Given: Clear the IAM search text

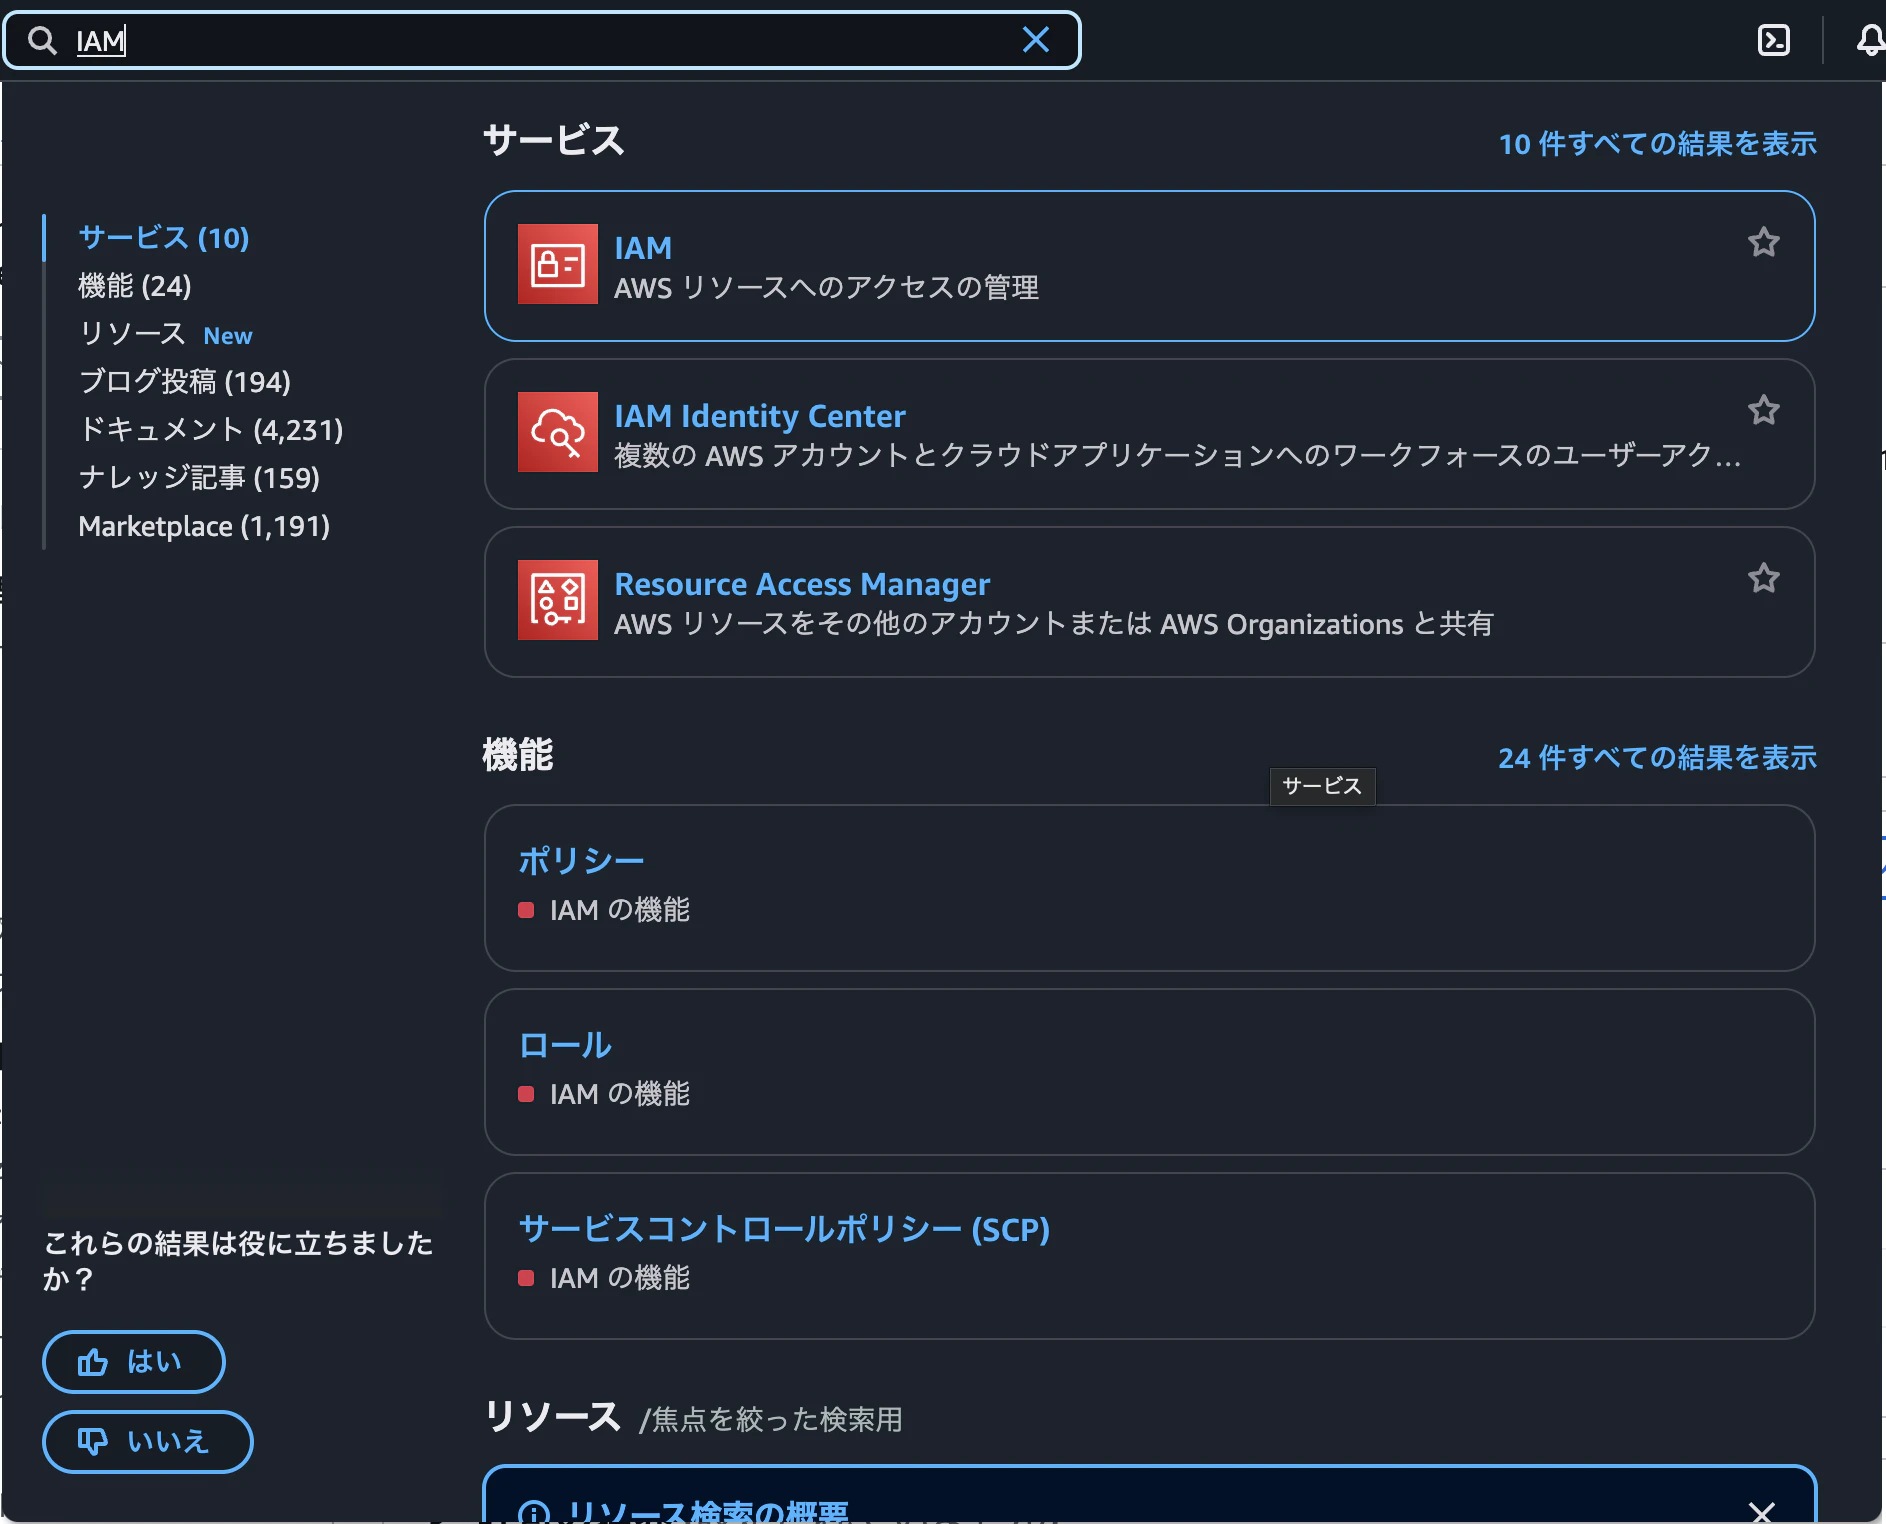Looking at the screenshot, I should (x=1036, y=40).
